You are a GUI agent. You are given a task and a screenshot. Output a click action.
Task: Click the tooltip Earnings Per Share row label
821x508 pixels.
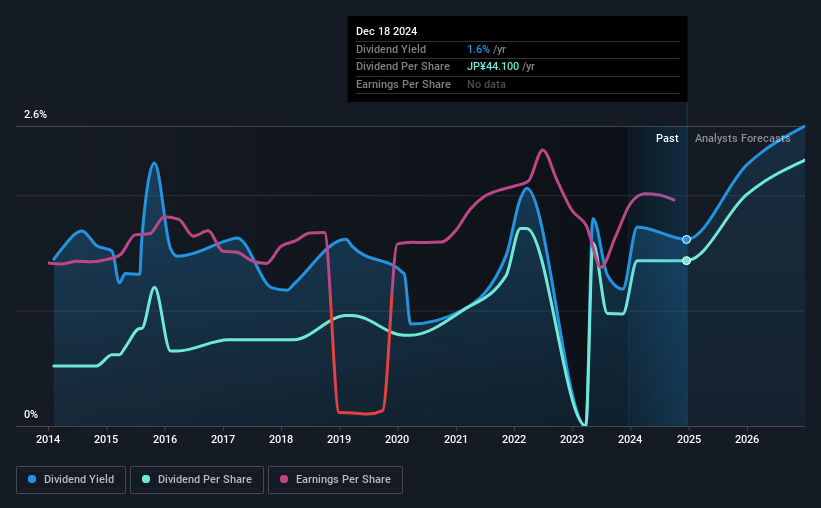(x=403, y=84)
